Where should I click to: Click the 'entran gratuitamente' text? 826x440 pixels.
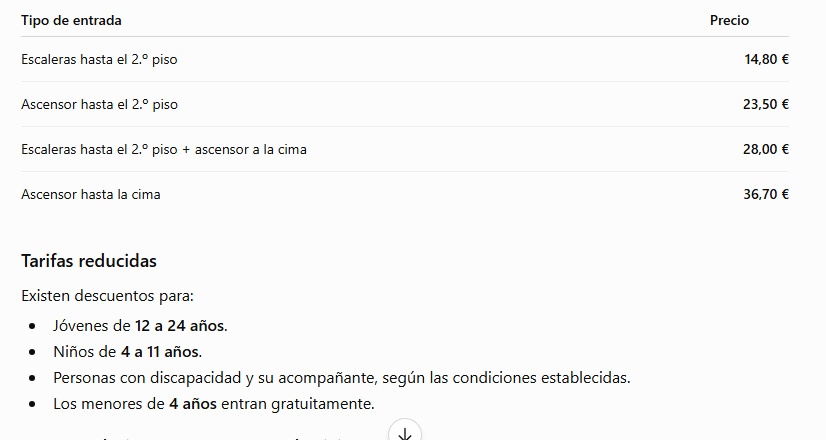tap(298, 404)
